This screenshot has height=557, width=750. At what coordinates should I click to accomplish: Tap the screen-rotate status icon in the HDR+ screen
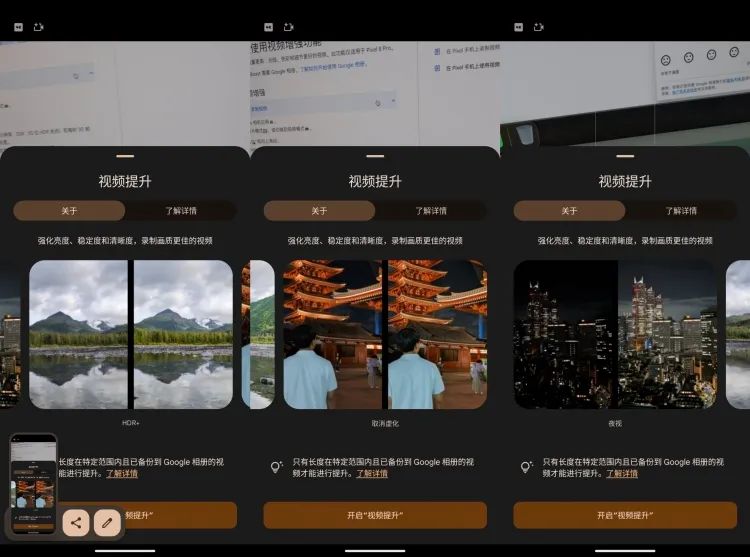pyautogui.click(x=38, y=27)
